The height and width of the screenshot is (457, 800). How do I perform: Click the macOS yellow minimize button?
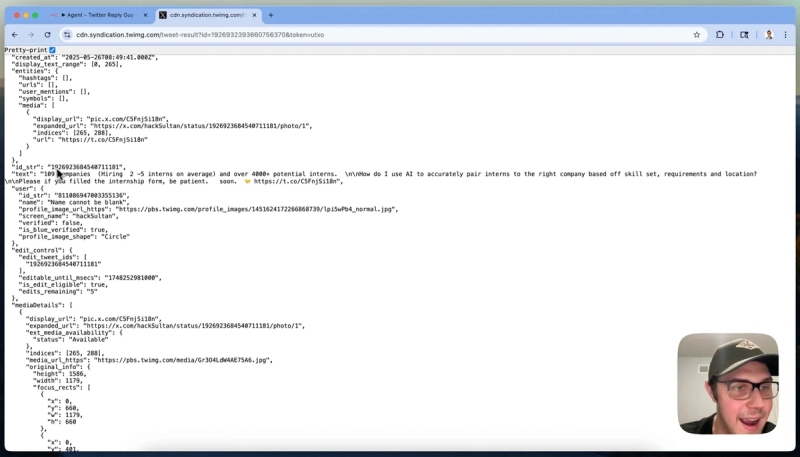[x=26, y=15]
